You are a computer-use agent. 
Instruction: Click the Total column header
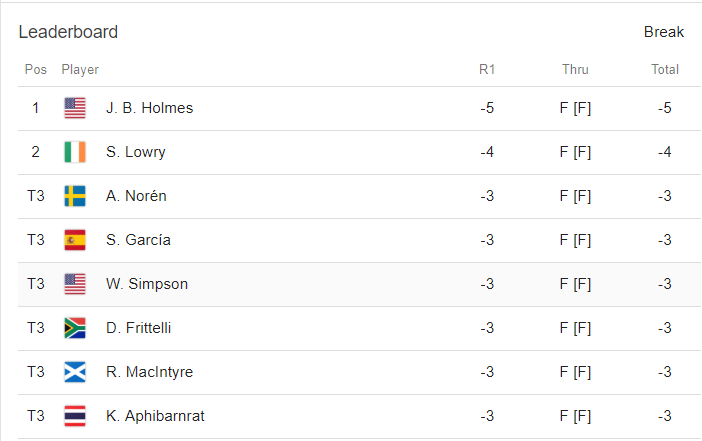point(665,70)
